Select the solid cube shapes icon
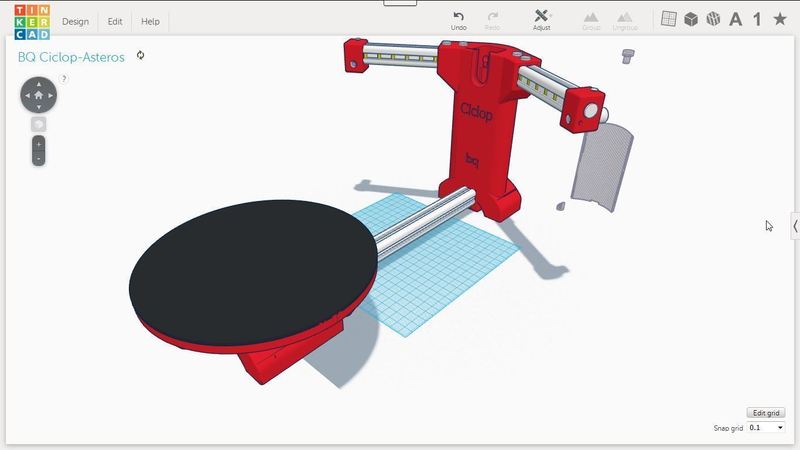 [691, 19]
